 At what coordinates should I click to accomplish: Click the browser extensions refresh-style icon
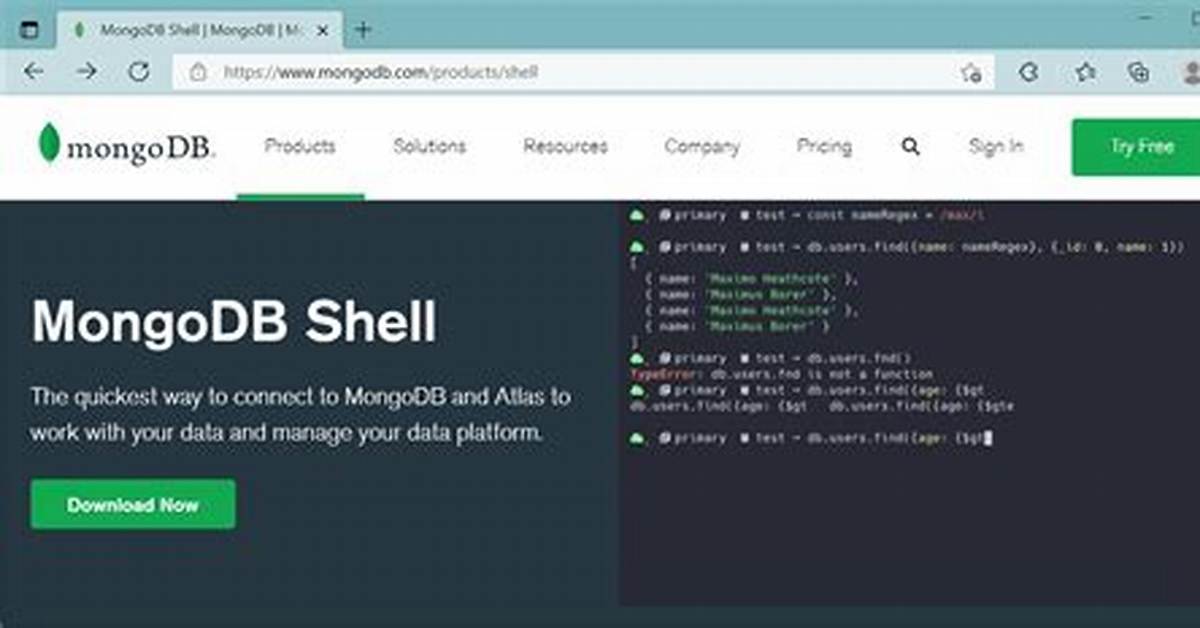1028,72
